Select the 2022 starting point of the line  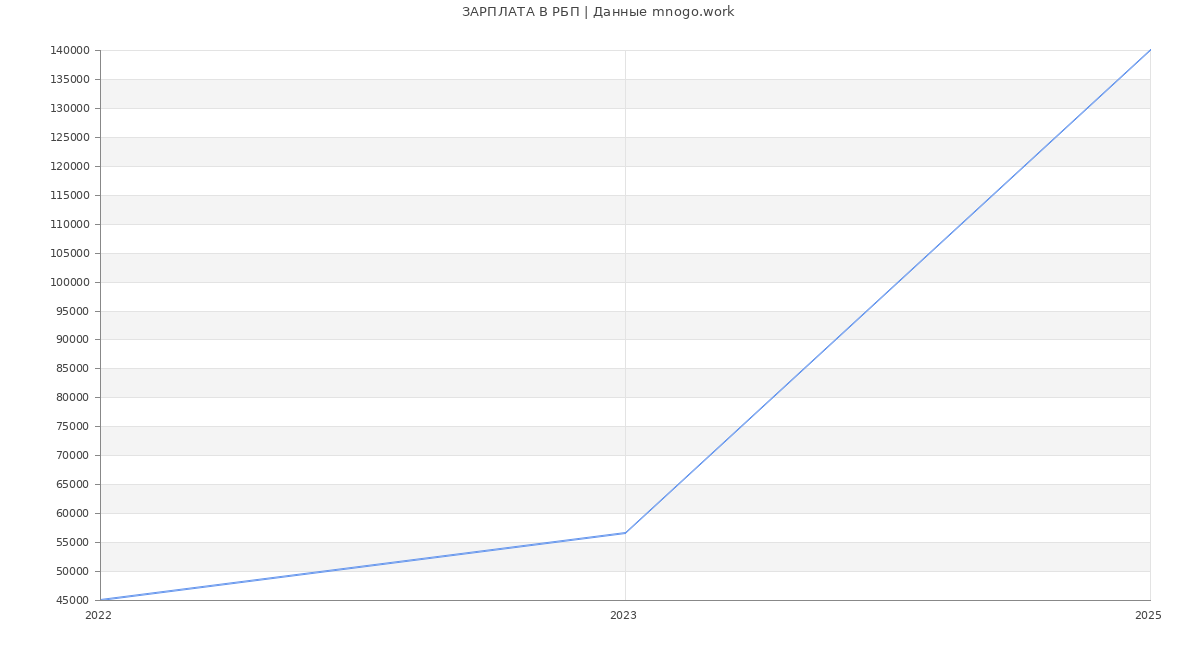click(101, 600)
